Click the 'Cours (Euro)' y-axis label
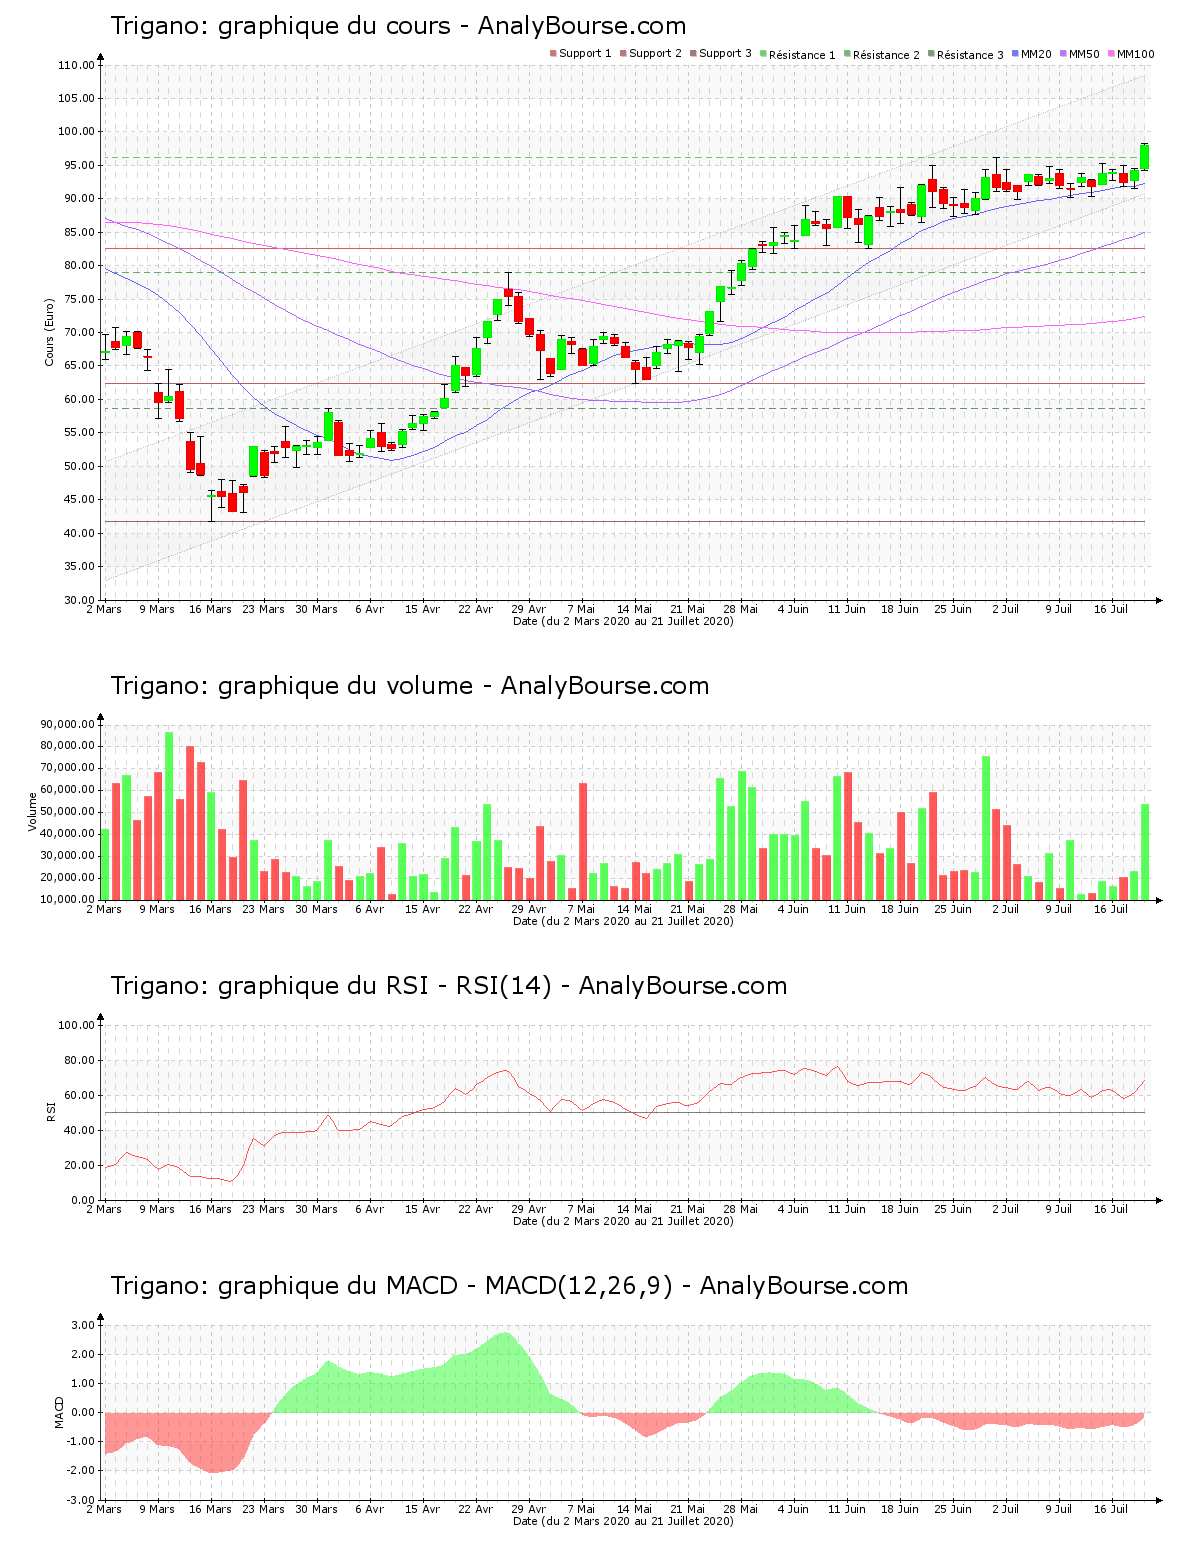The image size is (1200, 1550). pyautogui.click(x=49, y=332)
